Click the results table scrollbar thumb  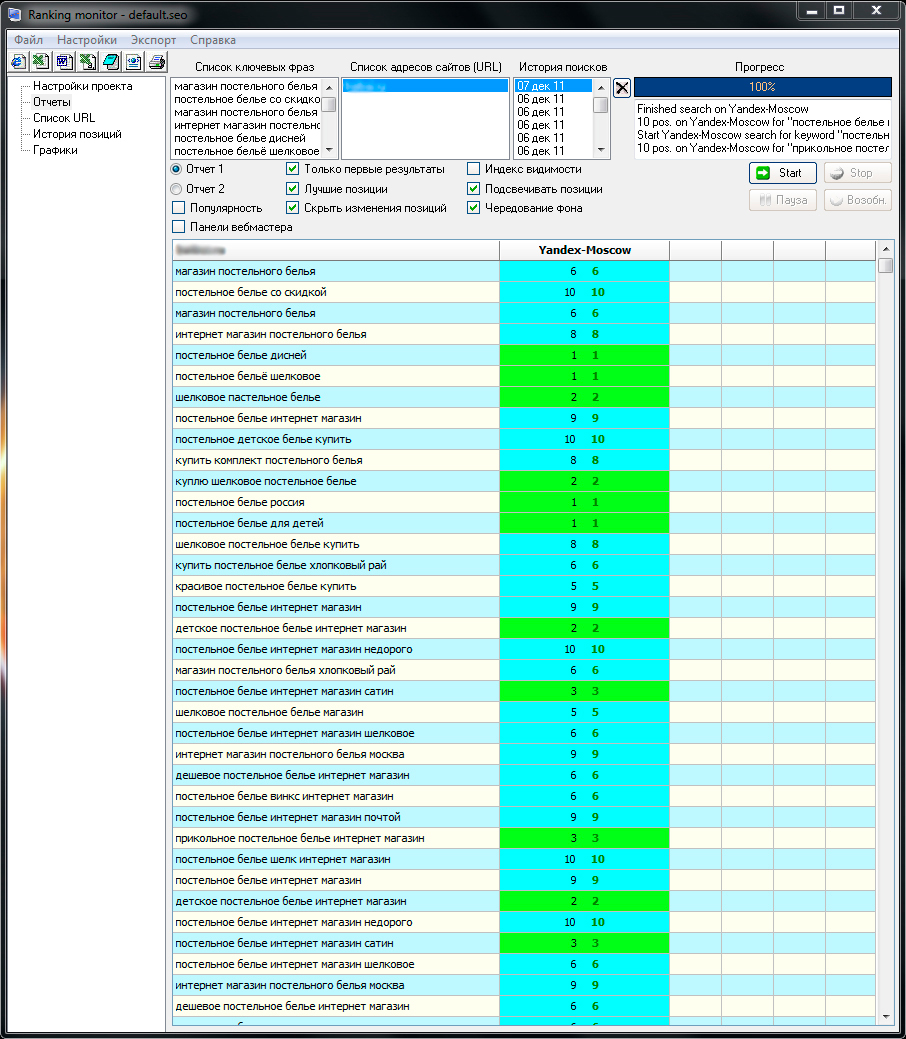pyautogui.click(x=886, y=266)
